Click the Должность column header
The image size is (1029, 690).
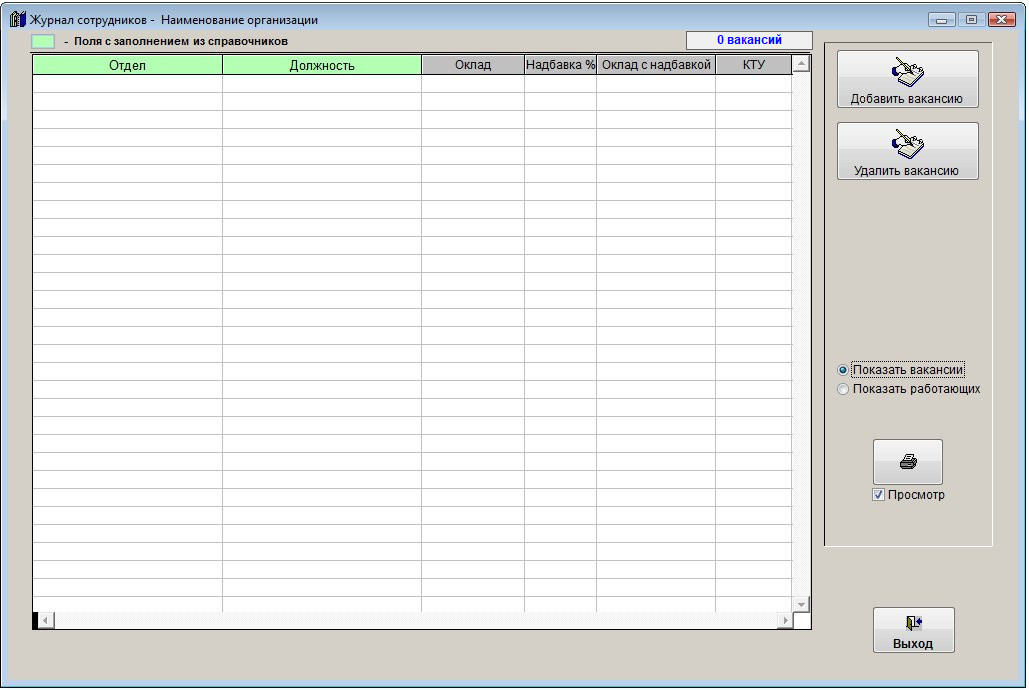pyautogui.click(x=322, y=65)
